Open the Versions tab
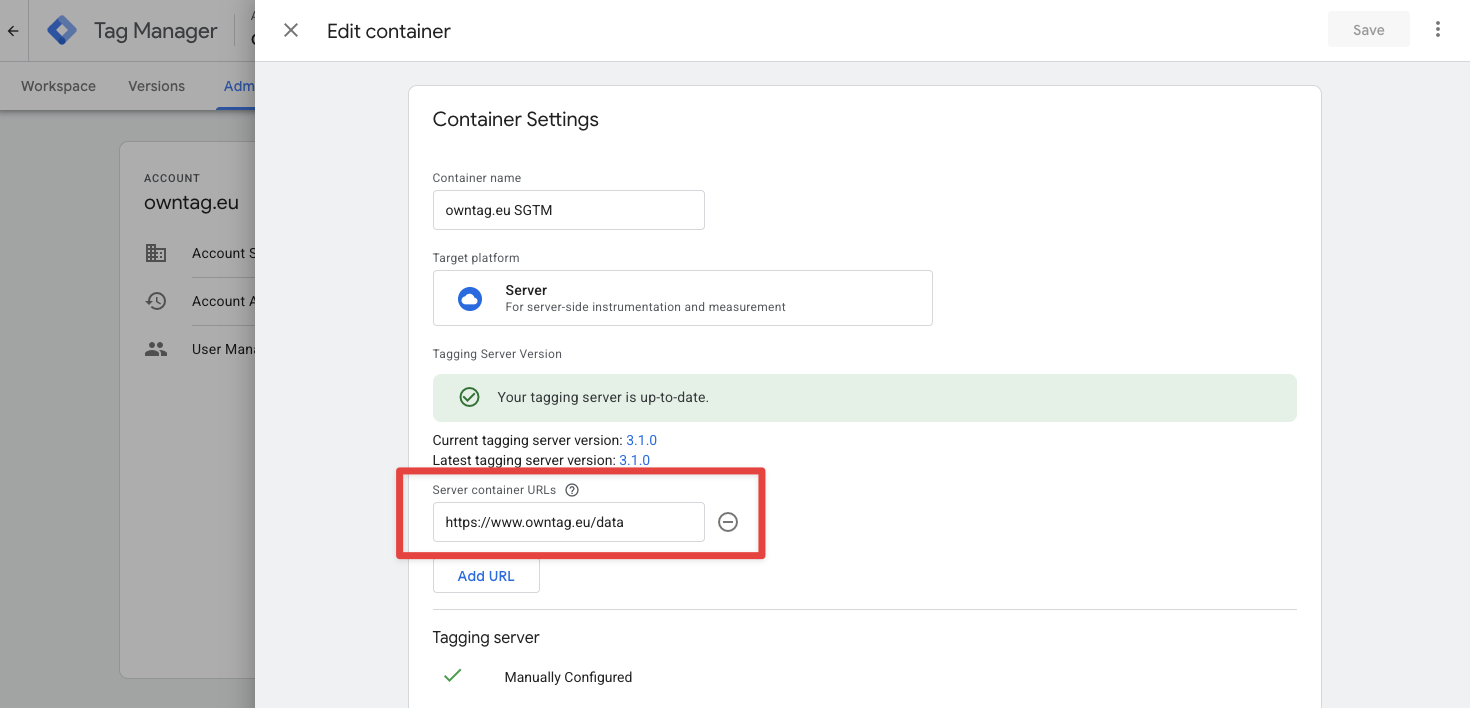 click(156, 86)
